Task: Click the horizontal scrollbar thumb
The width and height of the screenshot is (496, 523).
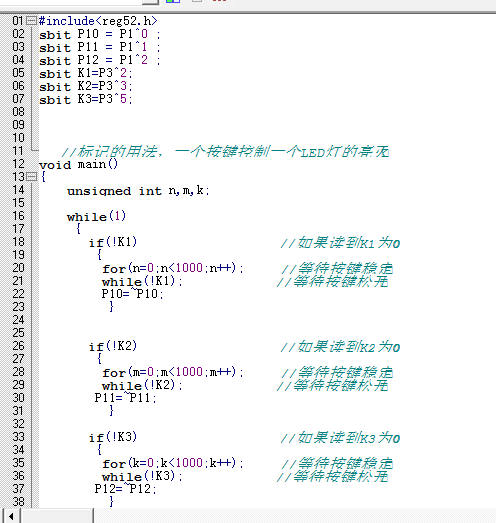Action: [x=57, y=516]
